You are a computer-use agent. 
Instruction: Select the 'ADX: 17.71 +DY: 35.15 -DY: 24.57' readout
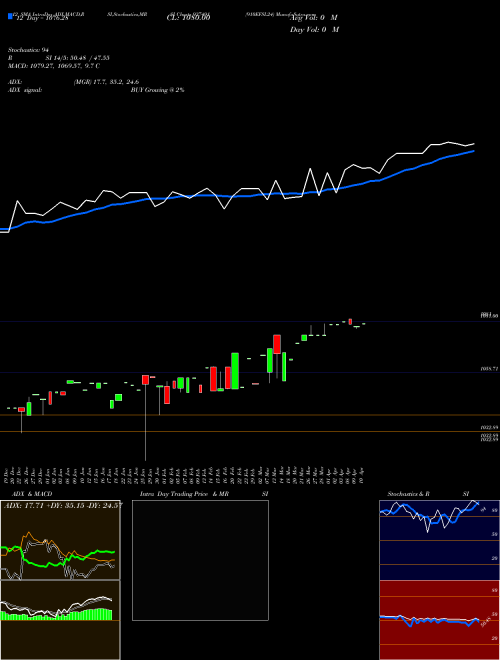(63, 505)
